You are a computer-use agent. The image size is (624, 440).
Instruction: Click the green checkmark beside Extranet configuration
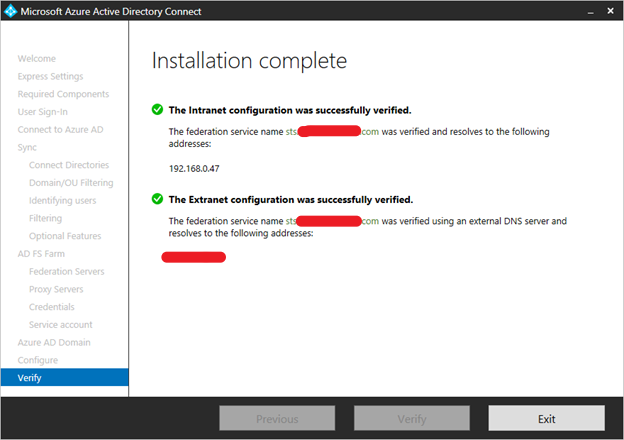158,199
